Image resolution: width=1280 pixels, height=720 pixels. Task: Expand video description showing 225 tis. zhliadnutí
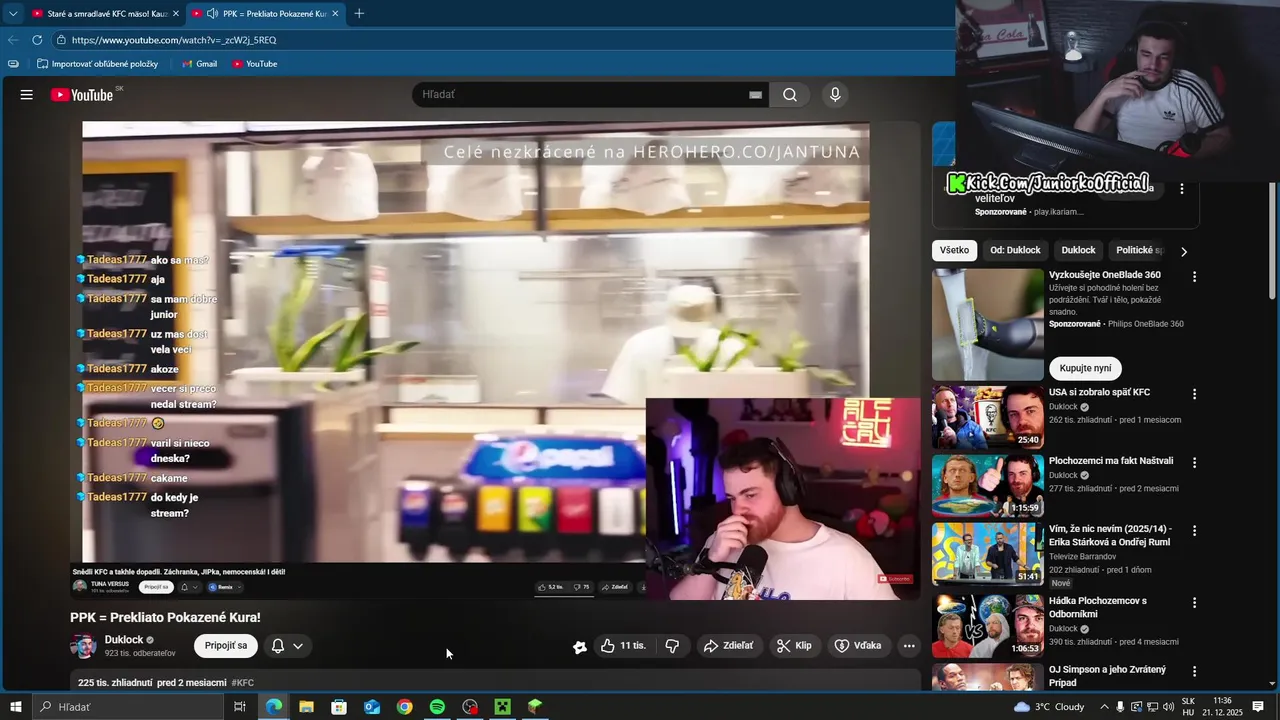pyautogui.click(x=495, y=682)
